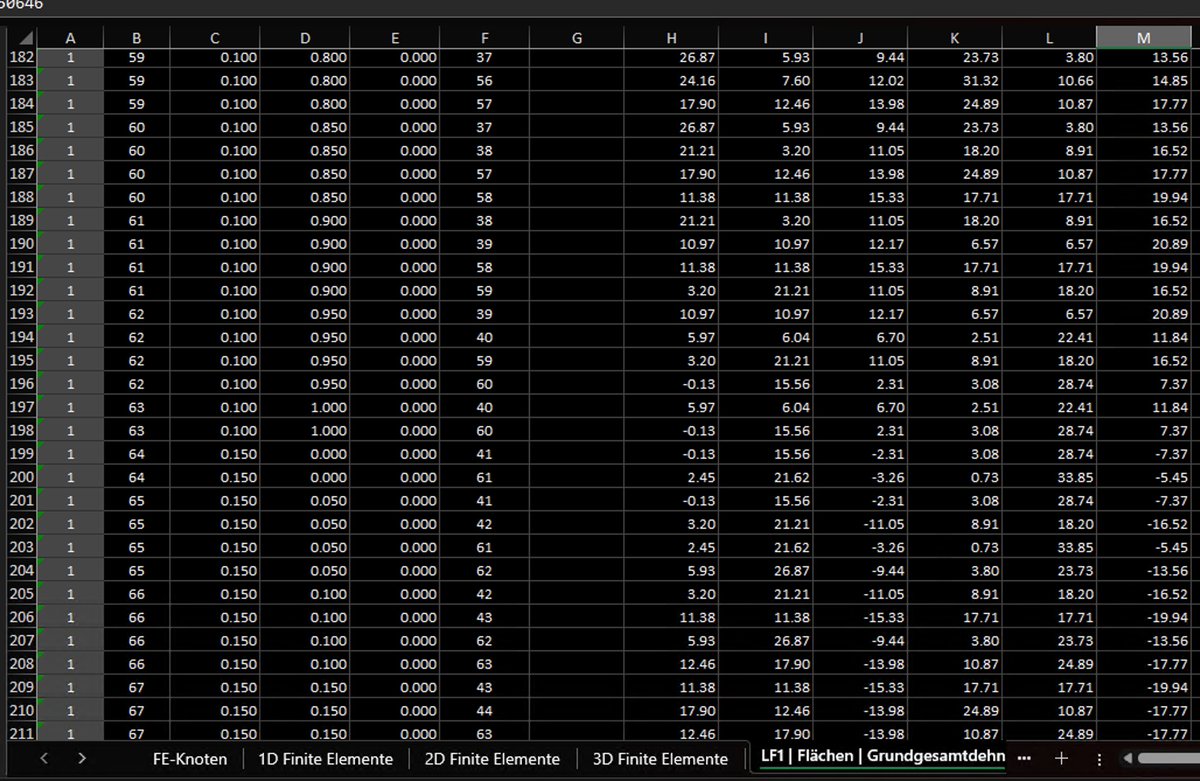The width and height of the screenshot is (1200, 781).
Task: Select column H header
Action: tap(671, 37)
